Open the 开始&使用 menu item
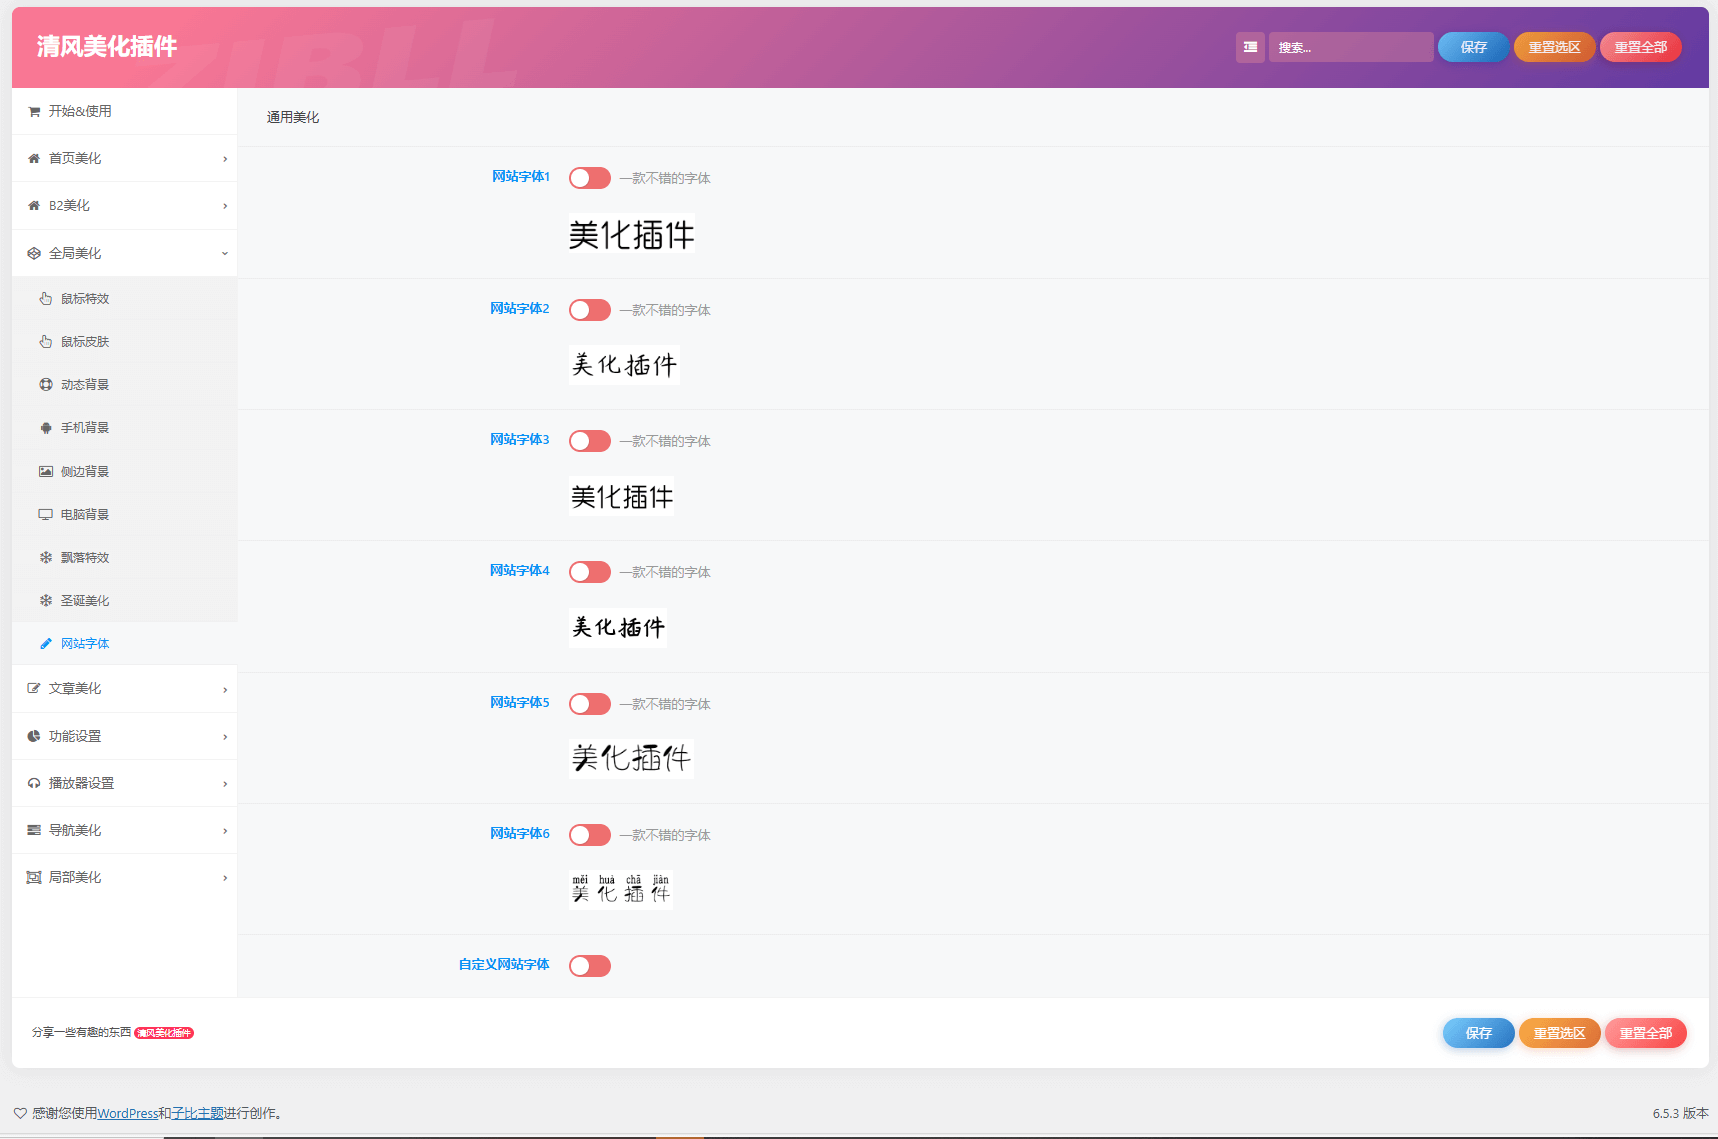 (124, 111)
